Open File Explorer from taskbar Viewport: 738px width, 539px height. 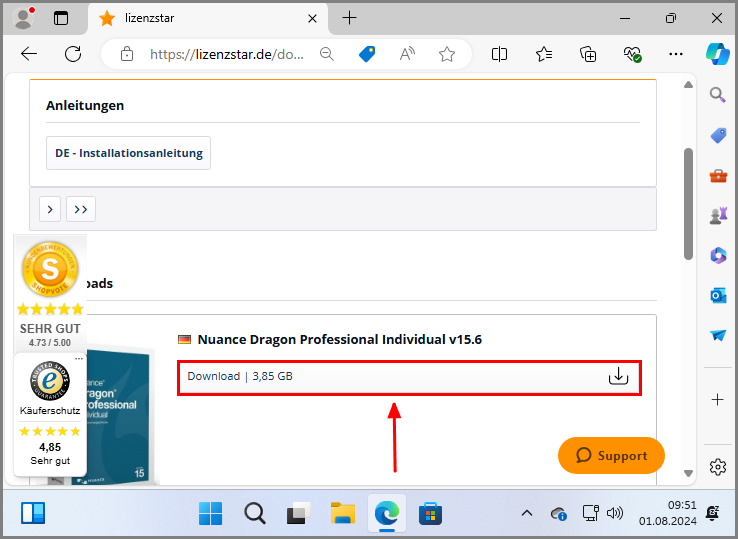[x=343, y=513]
